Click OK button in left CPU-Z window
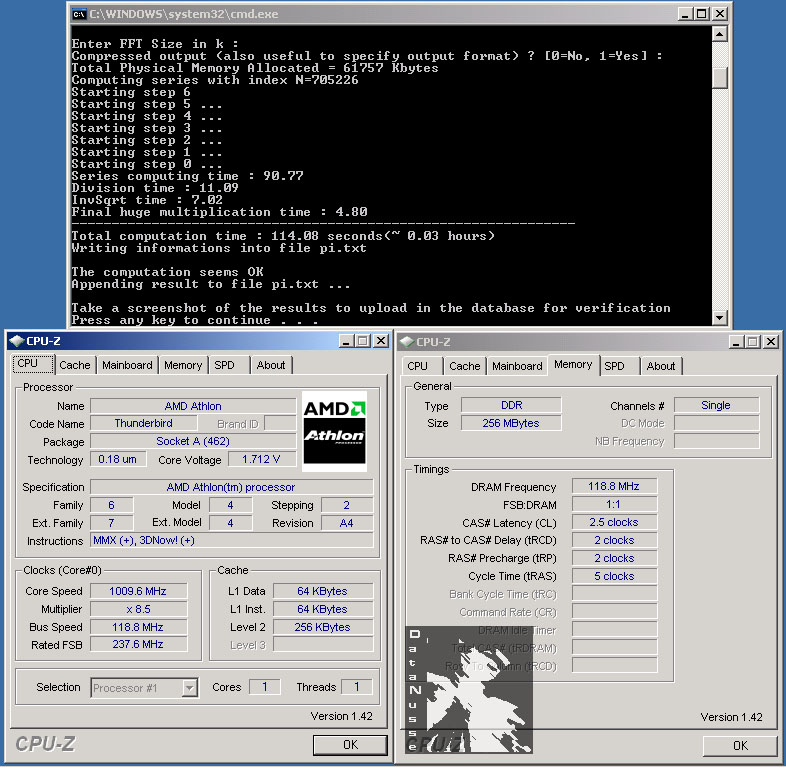This screenshot has height=783, width=786. coord(350,745)
